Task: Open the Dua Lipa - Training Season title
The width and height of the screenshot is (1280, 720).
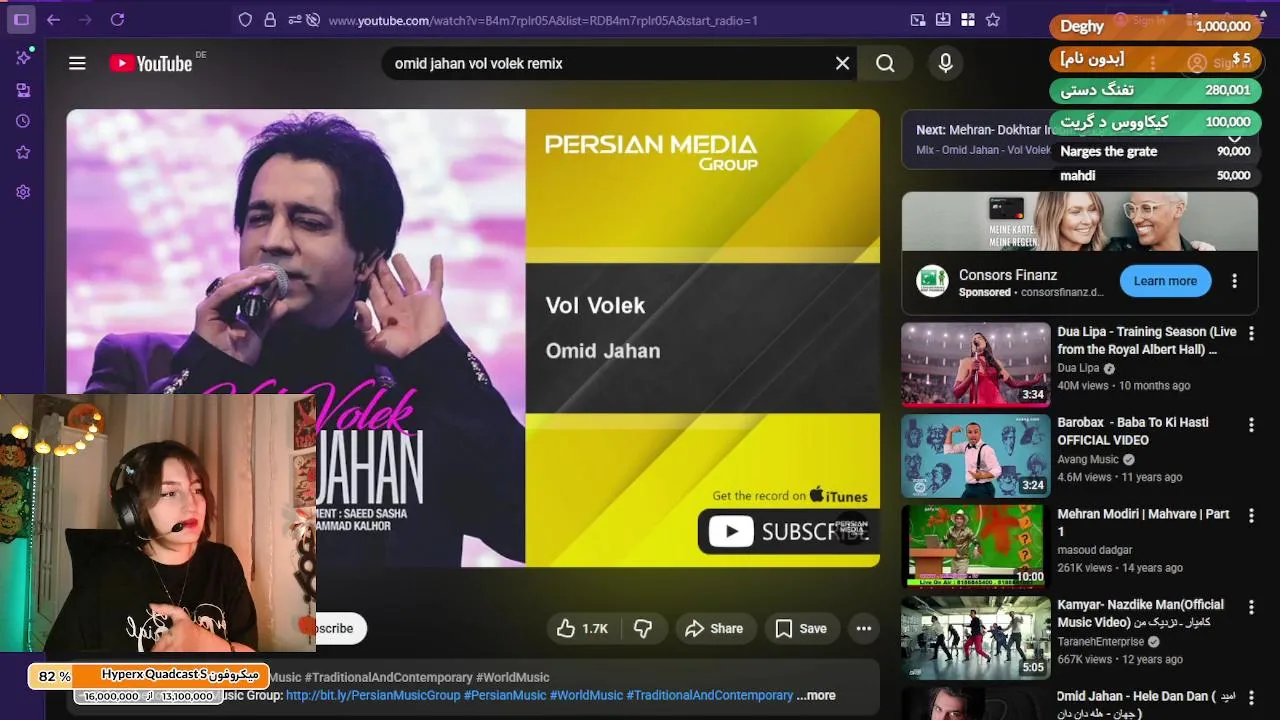Action: click(x=1147, y=340)
